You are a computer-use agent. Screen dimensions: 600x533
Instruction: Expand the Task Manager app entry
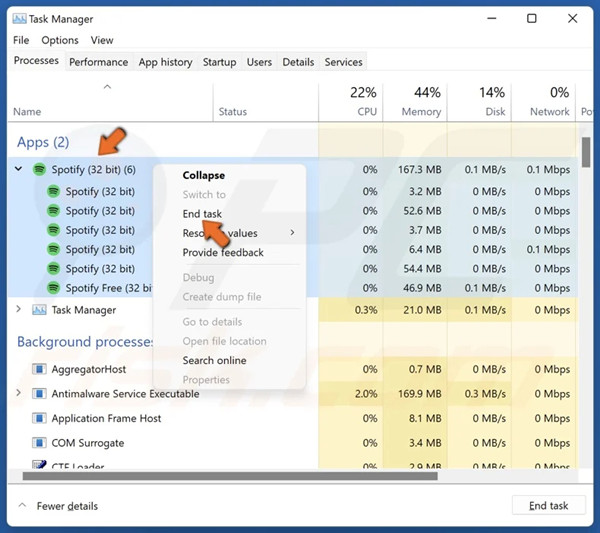click(x=18, y=309)
